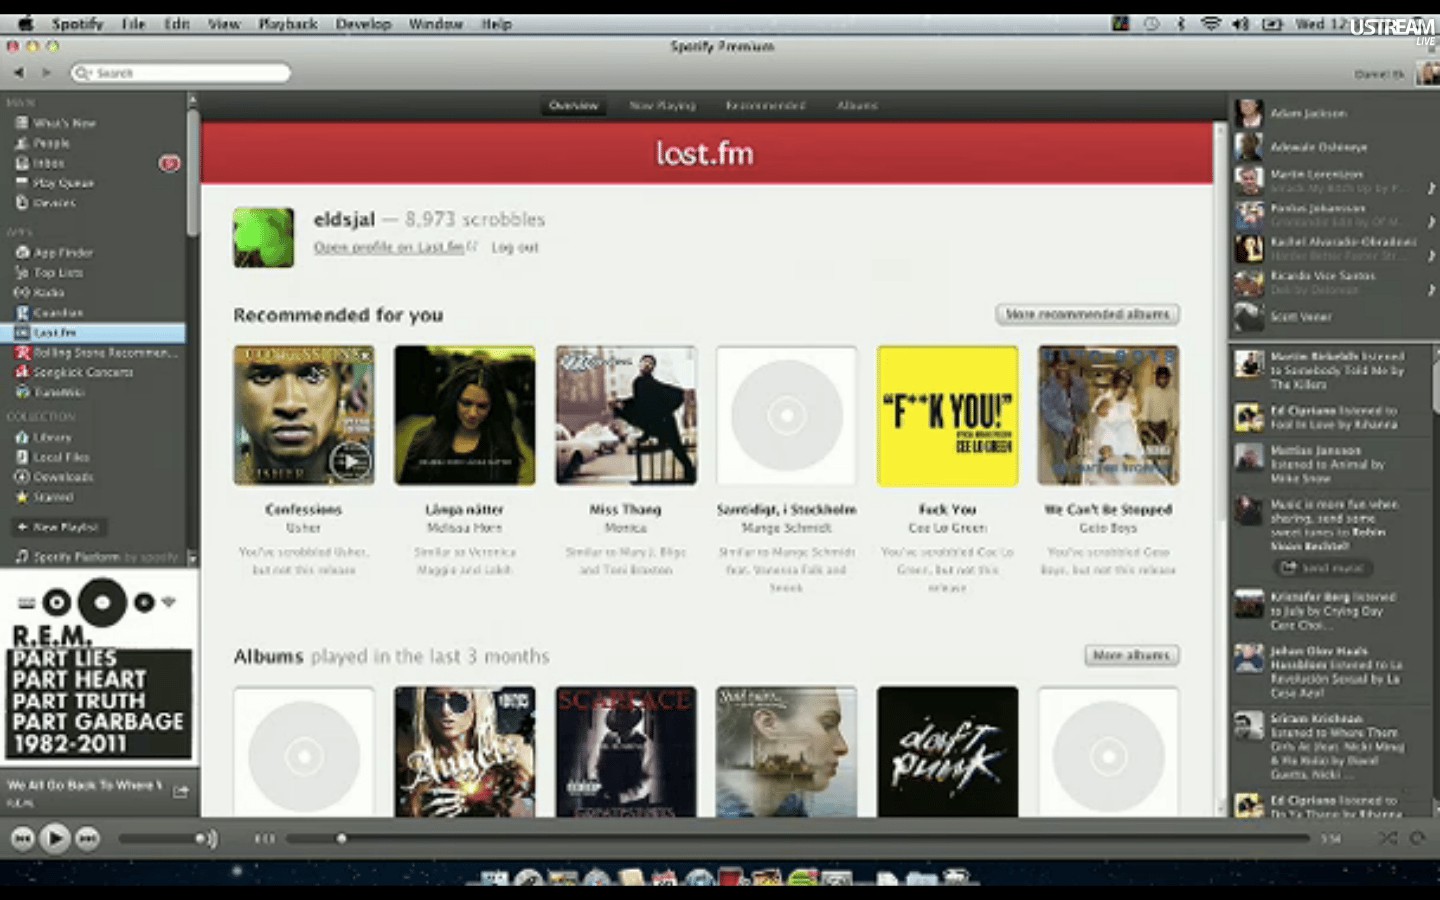The image size is (1440, 900).
Task: Click in the Search field
Action: 180,73
